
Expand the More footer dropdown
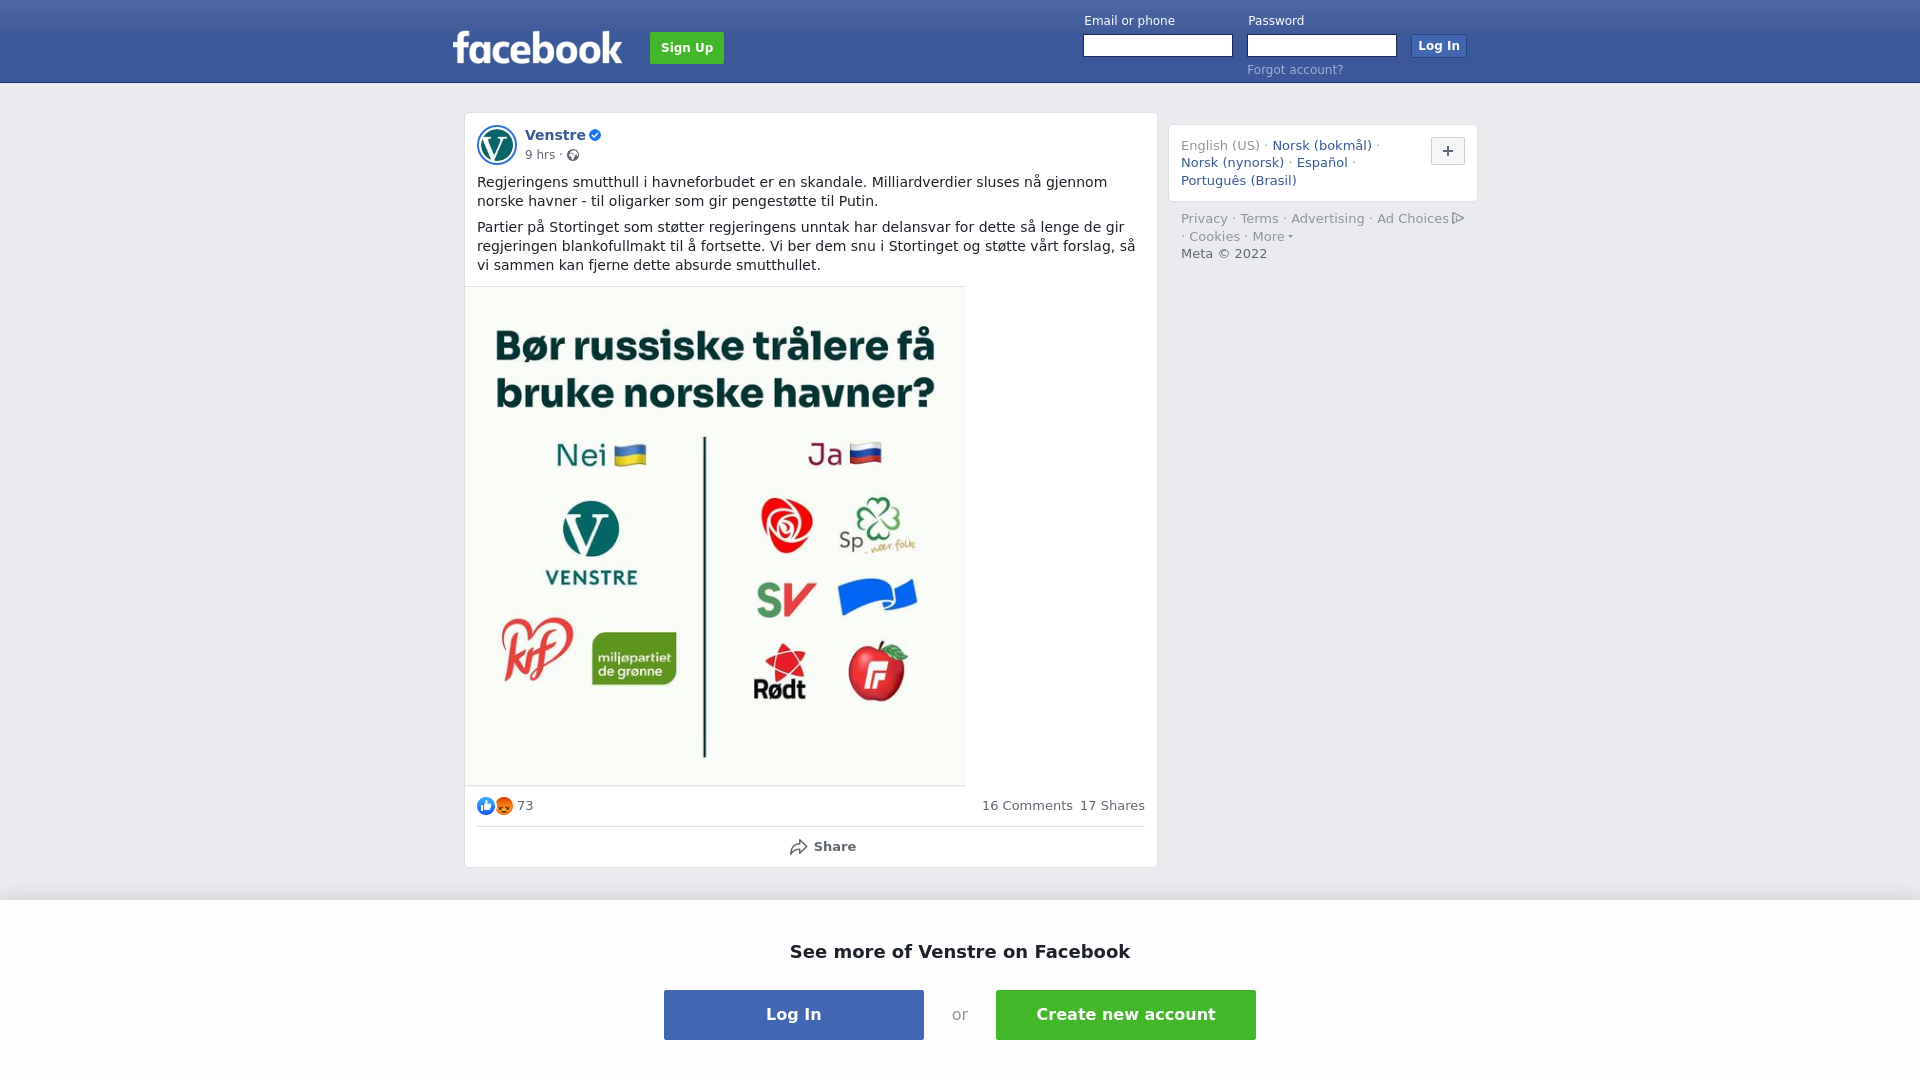(1272, 237)
